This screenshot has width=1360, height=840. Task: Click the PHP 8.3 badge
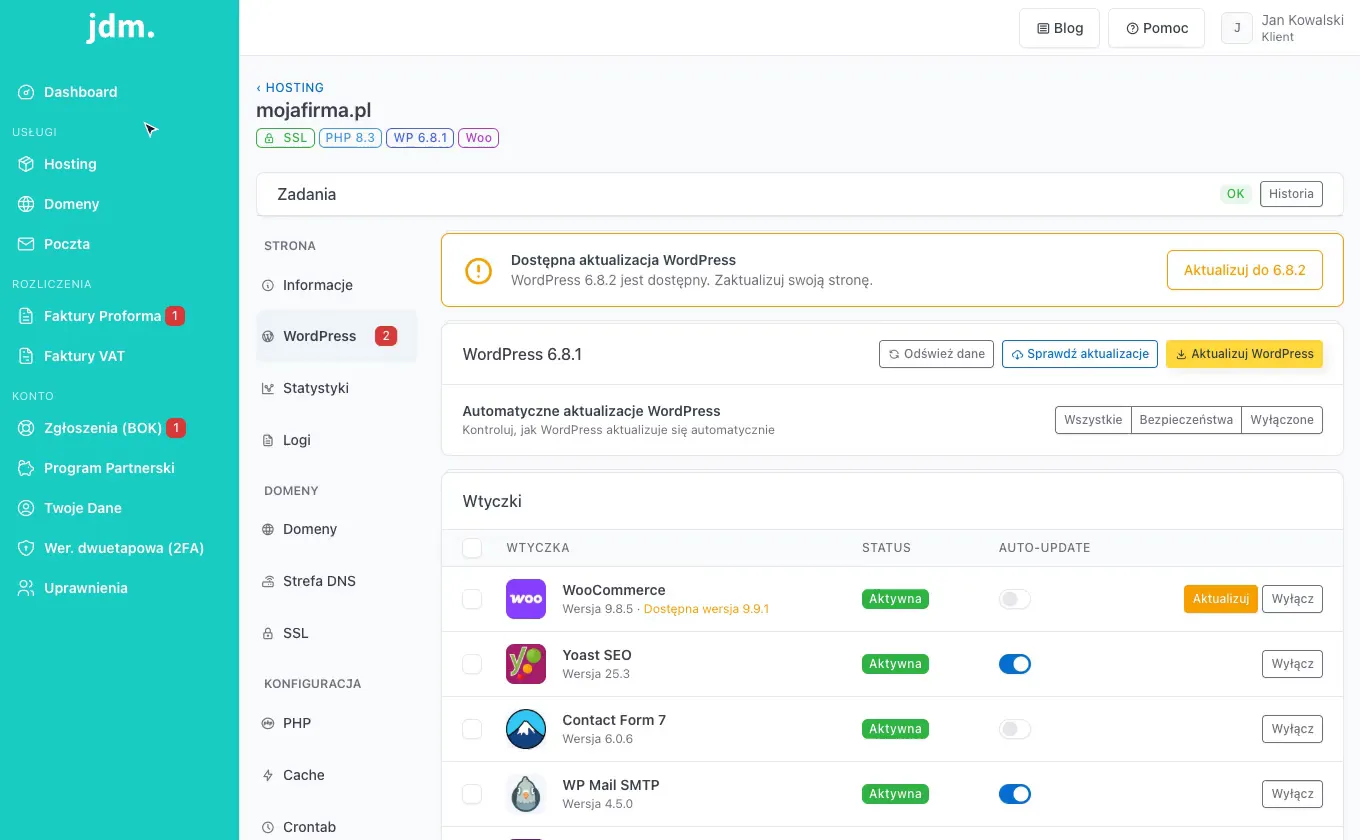[x=350, y=138]
